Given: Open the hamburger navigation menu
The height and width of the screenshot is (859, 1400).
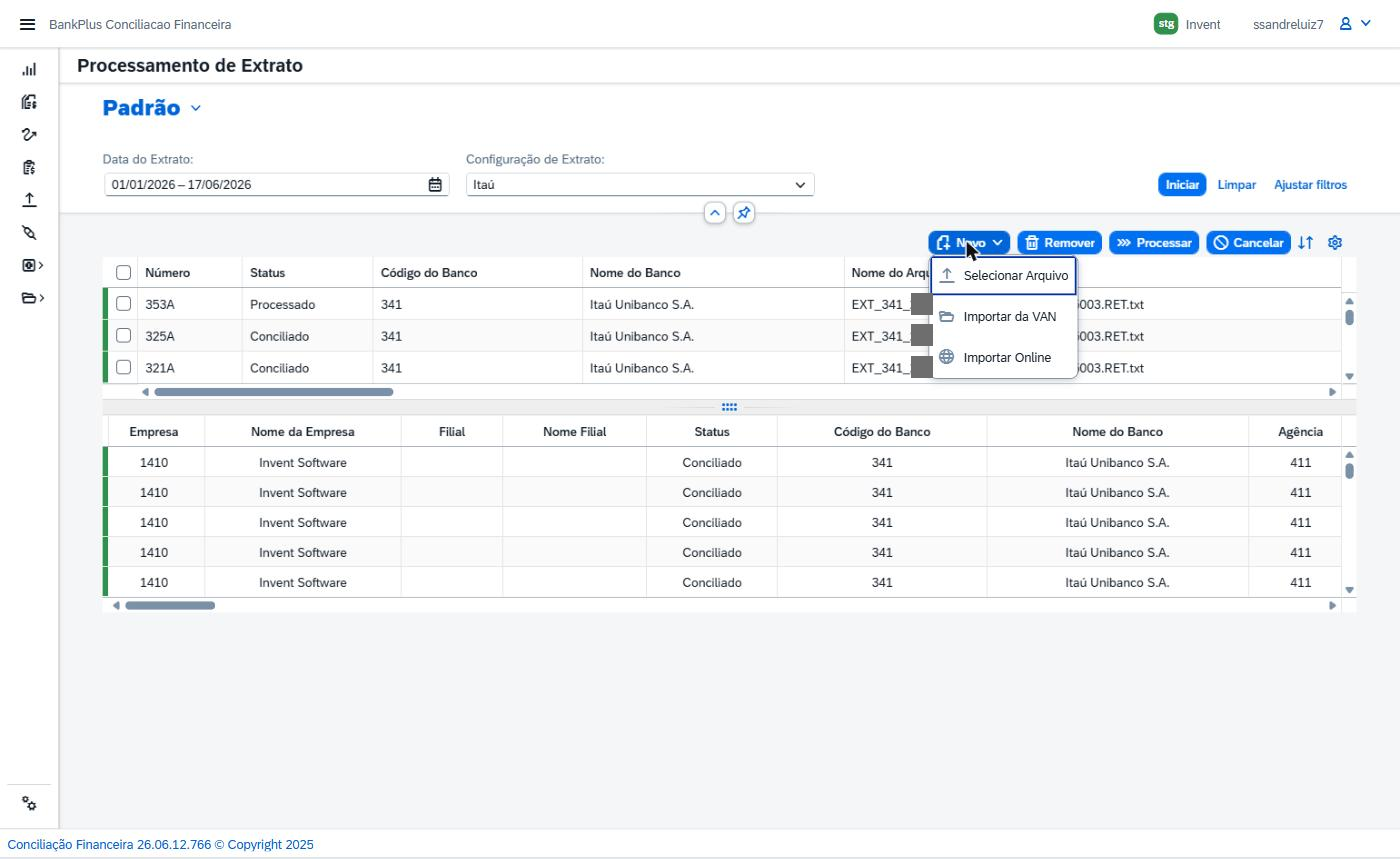Looking at the screenshot, I should click(27, 24).
